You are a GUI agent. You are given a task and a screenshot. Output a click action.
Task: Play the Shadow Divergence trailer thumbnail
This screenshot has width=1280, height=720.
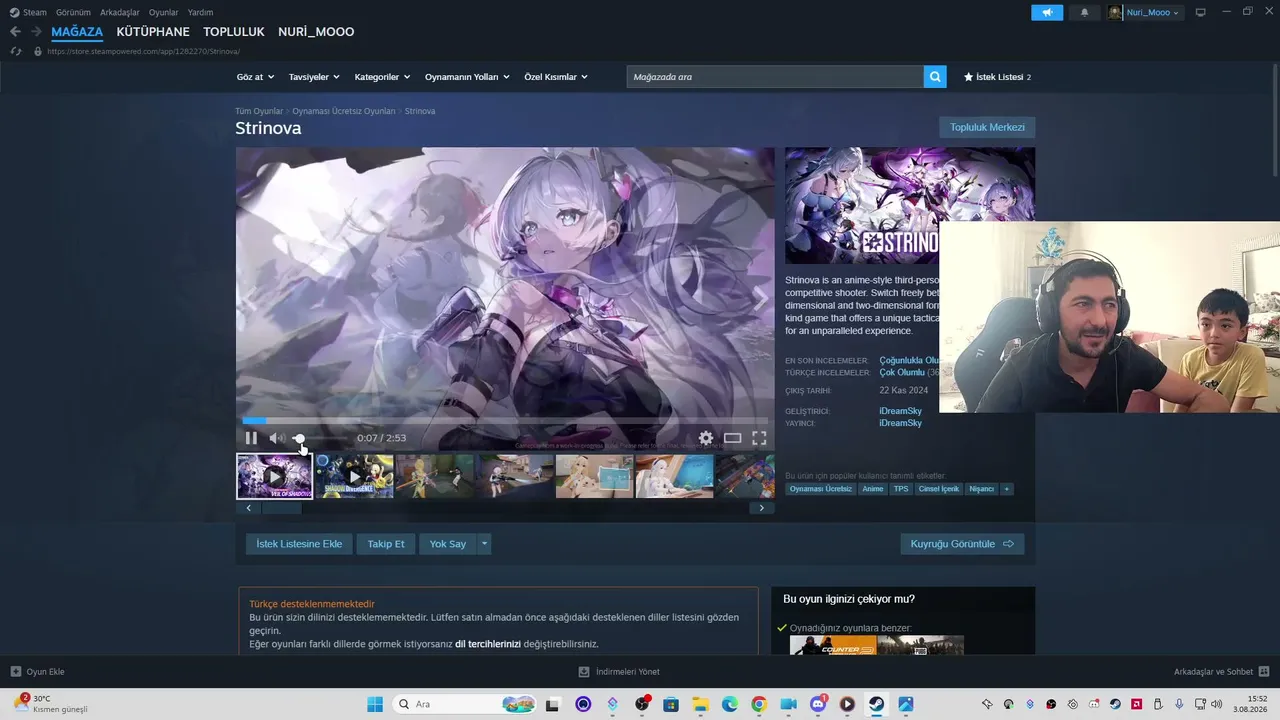point(354,476)
